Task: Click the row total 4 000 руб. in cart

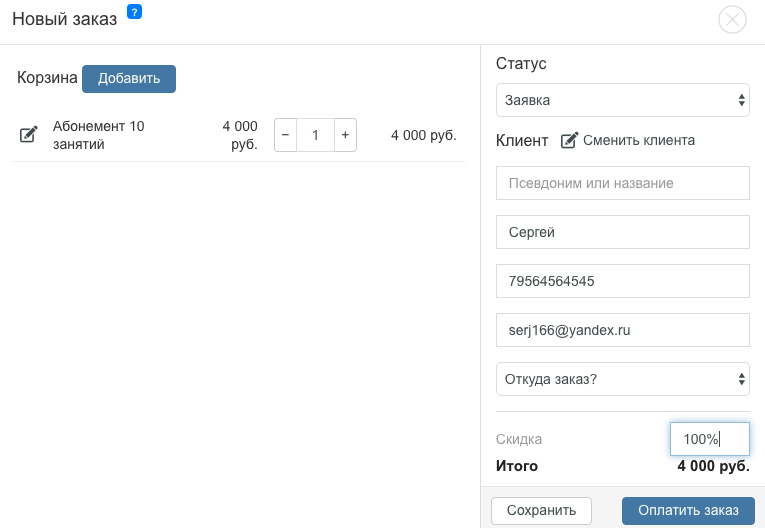Action: coord(423,135)
